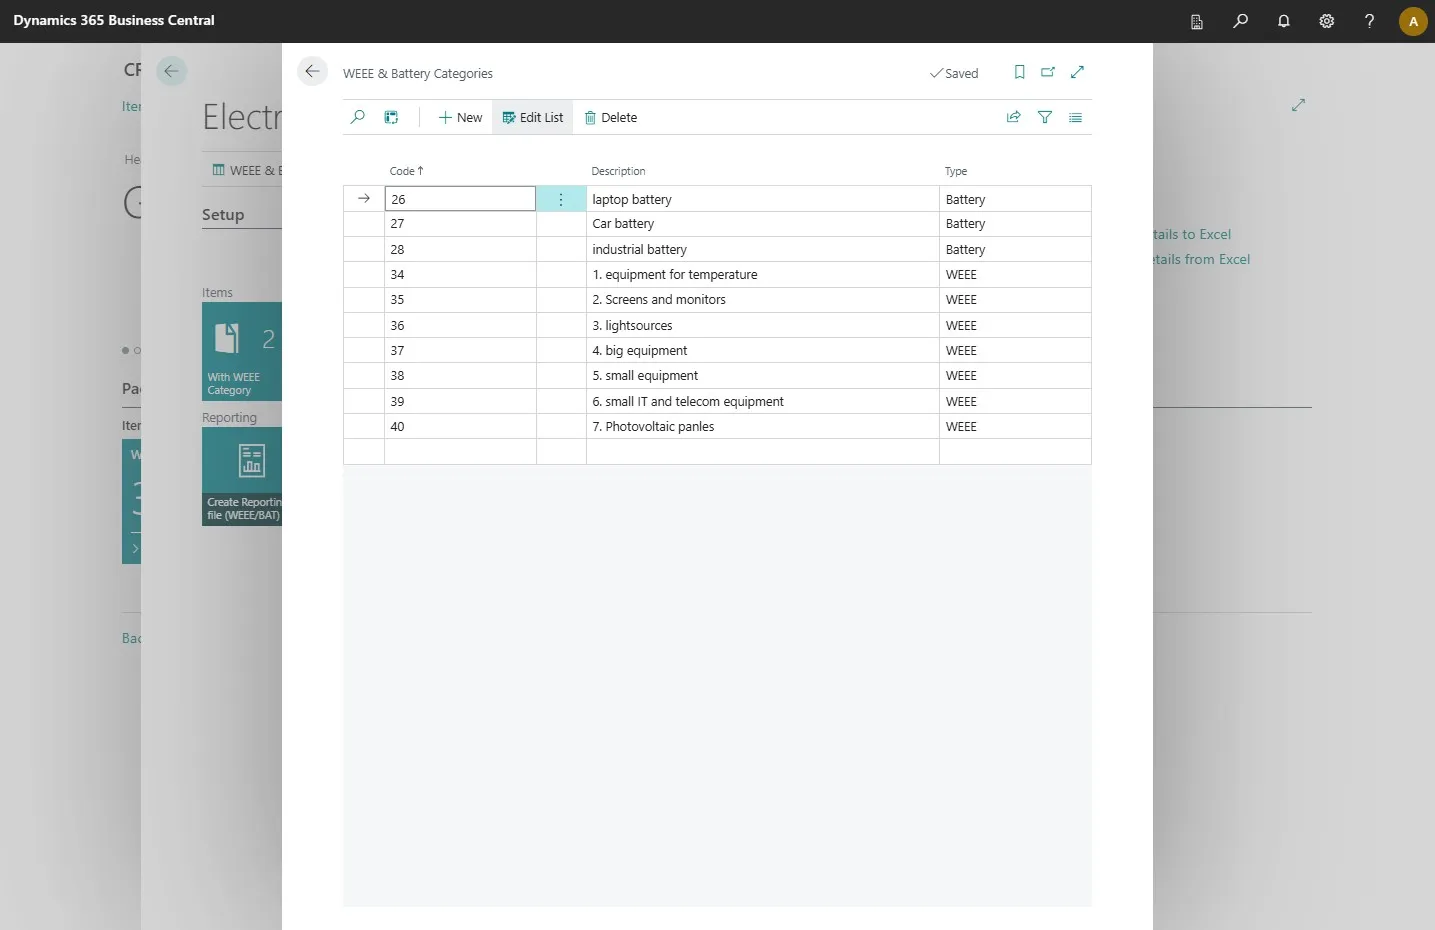The height and width of the screenshot is (930, 1435).
Task: Open settings gear in top bar
Action: point(1326,21)
